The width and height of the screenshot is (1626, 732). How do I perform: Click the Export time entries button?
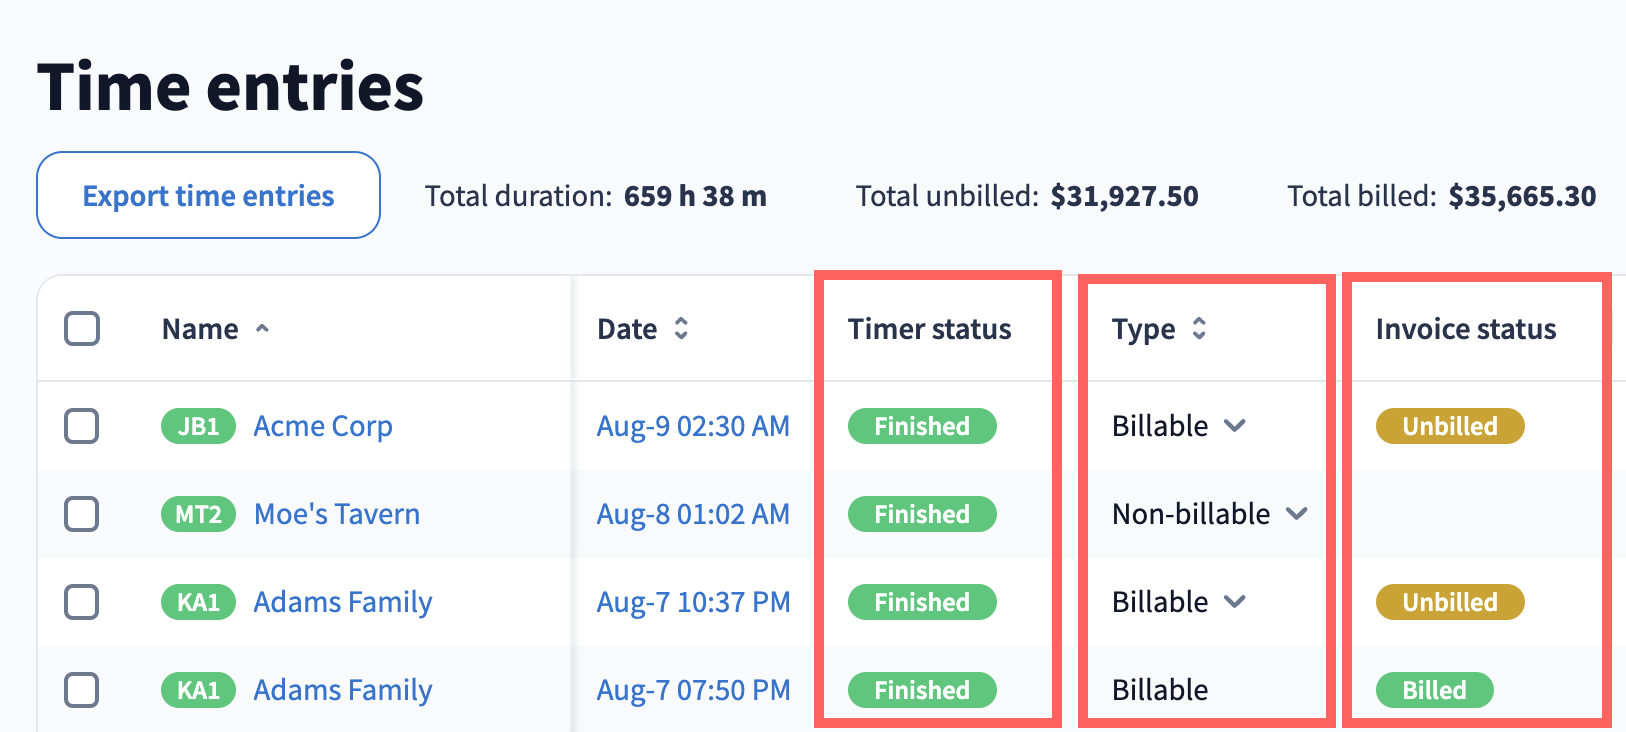(x=208, y=196)
